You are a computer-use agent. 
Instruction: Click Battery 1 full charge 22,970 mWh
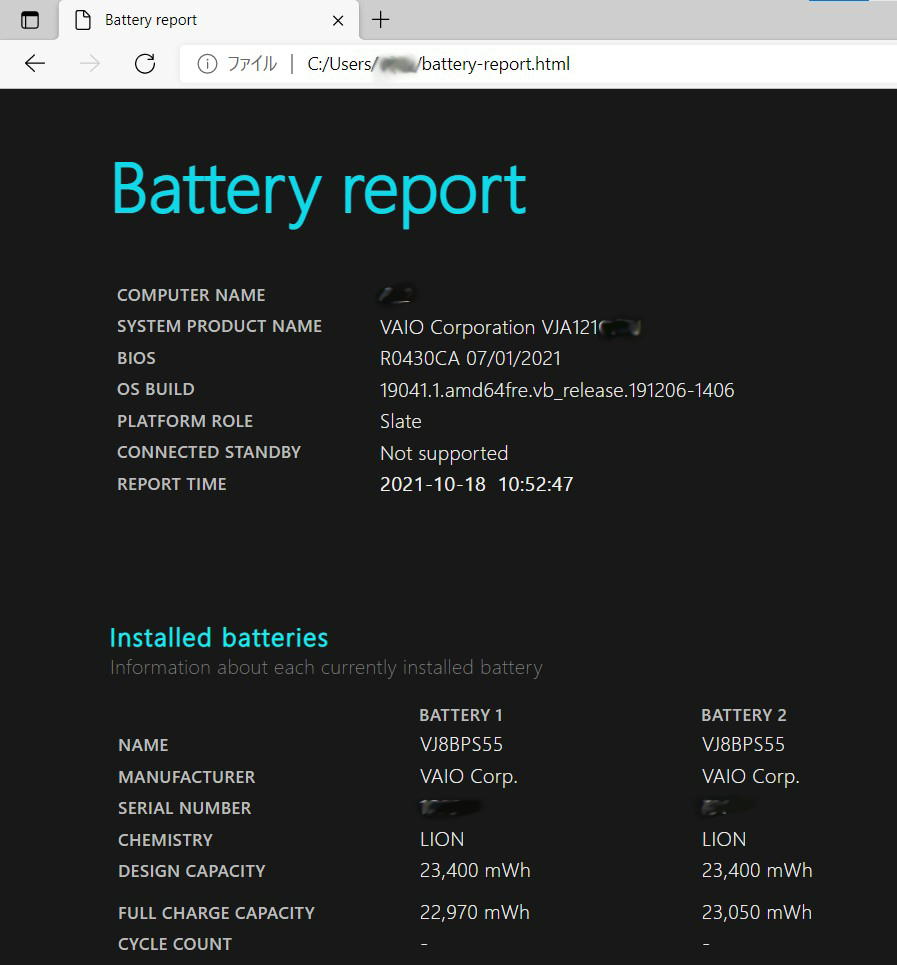tap(475, 913)
